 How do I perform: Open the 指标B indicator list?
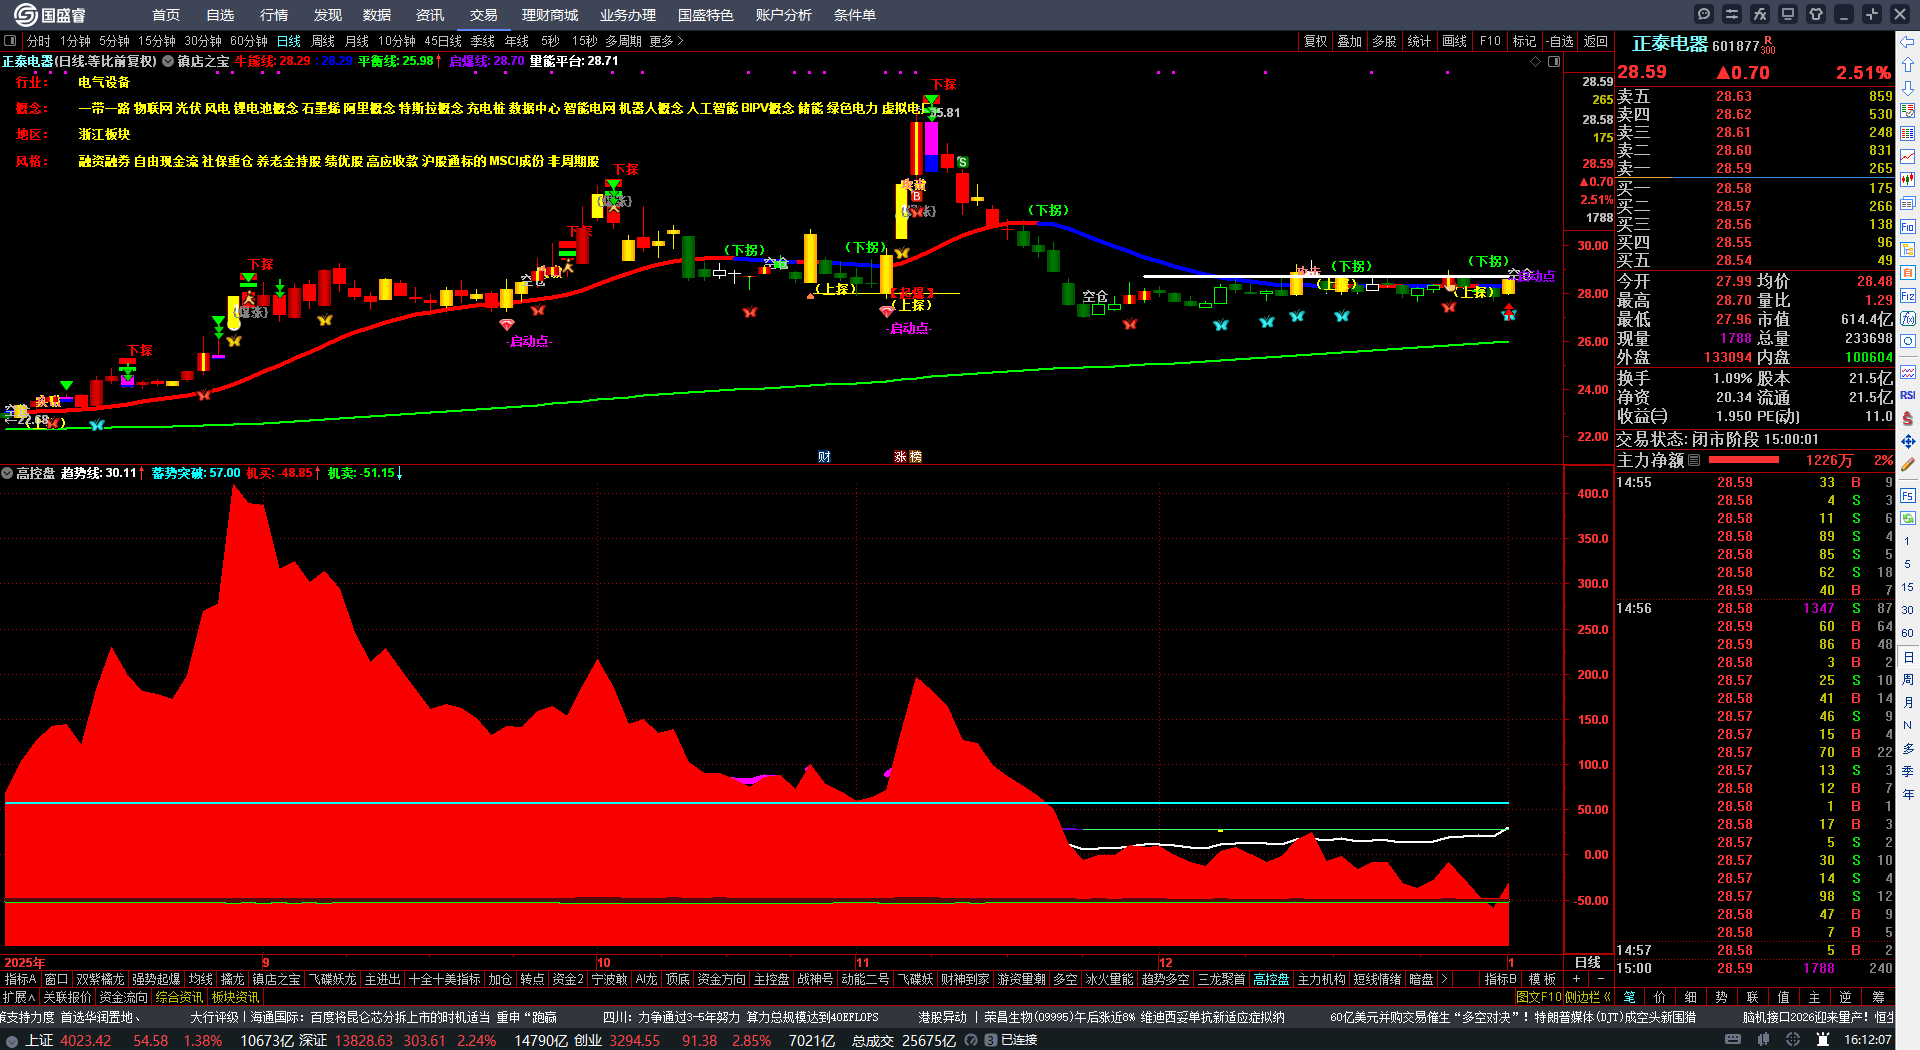click(x=1501, y=979)
